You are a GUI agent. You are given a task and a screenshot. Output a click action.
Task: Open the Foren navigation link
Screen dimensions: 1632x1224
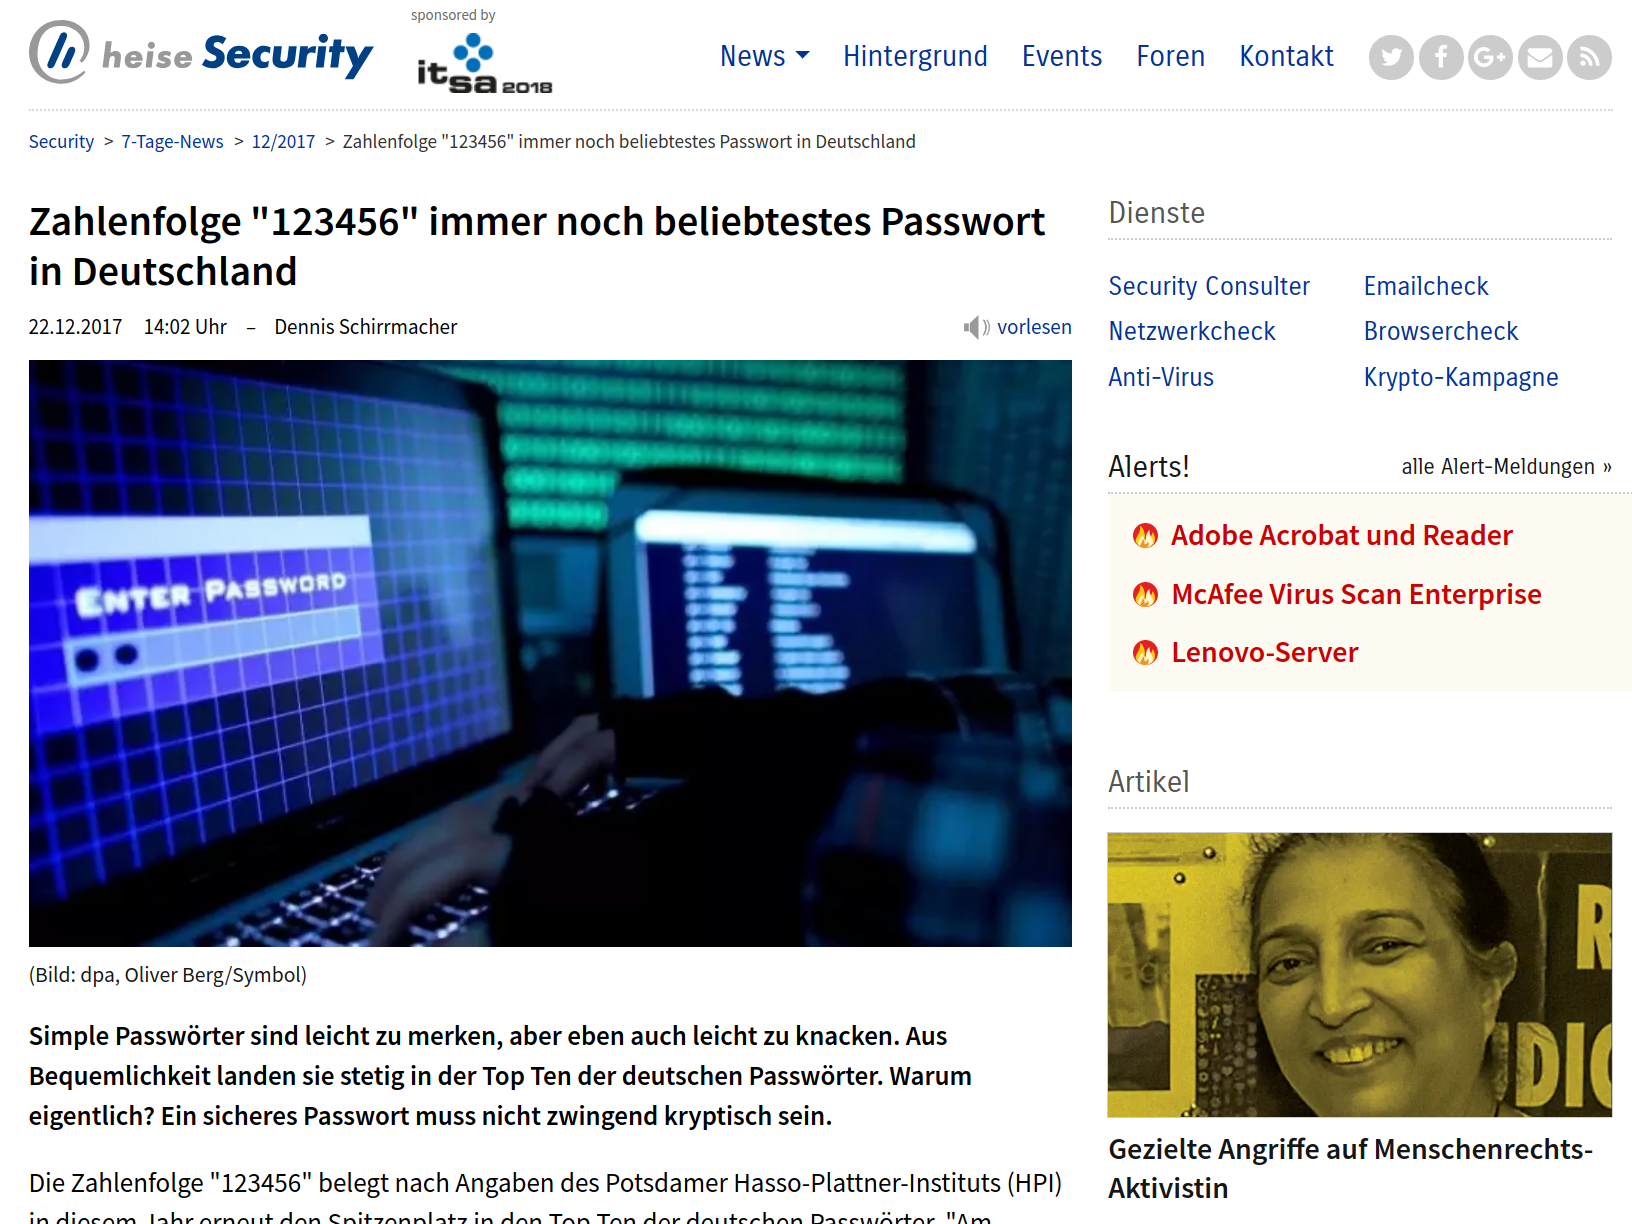point(1171,56)
